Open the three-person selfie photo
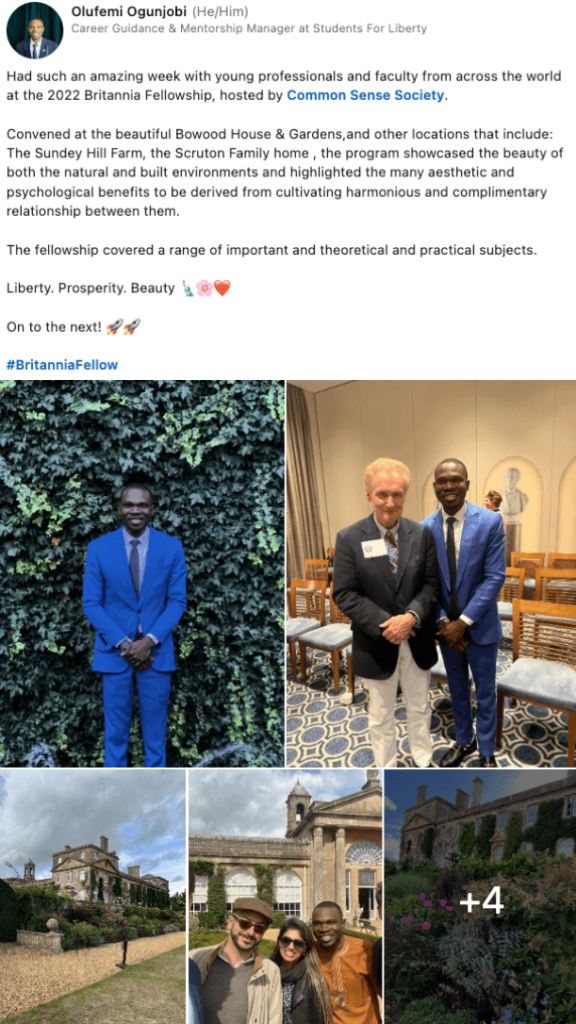The height and width of the screenshot is (1024, 576). (285, 897)
